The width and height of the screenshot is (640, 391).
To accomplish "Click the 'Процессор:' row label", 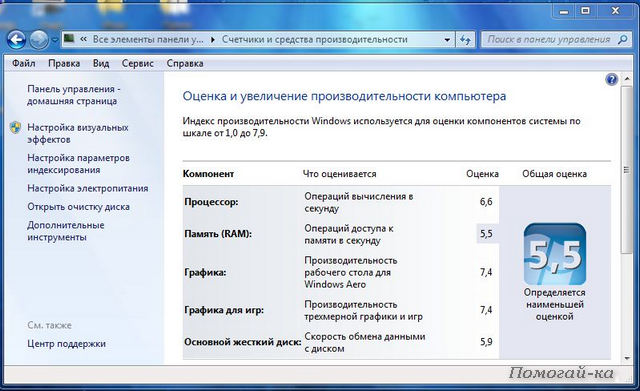I will coord(211,202).
